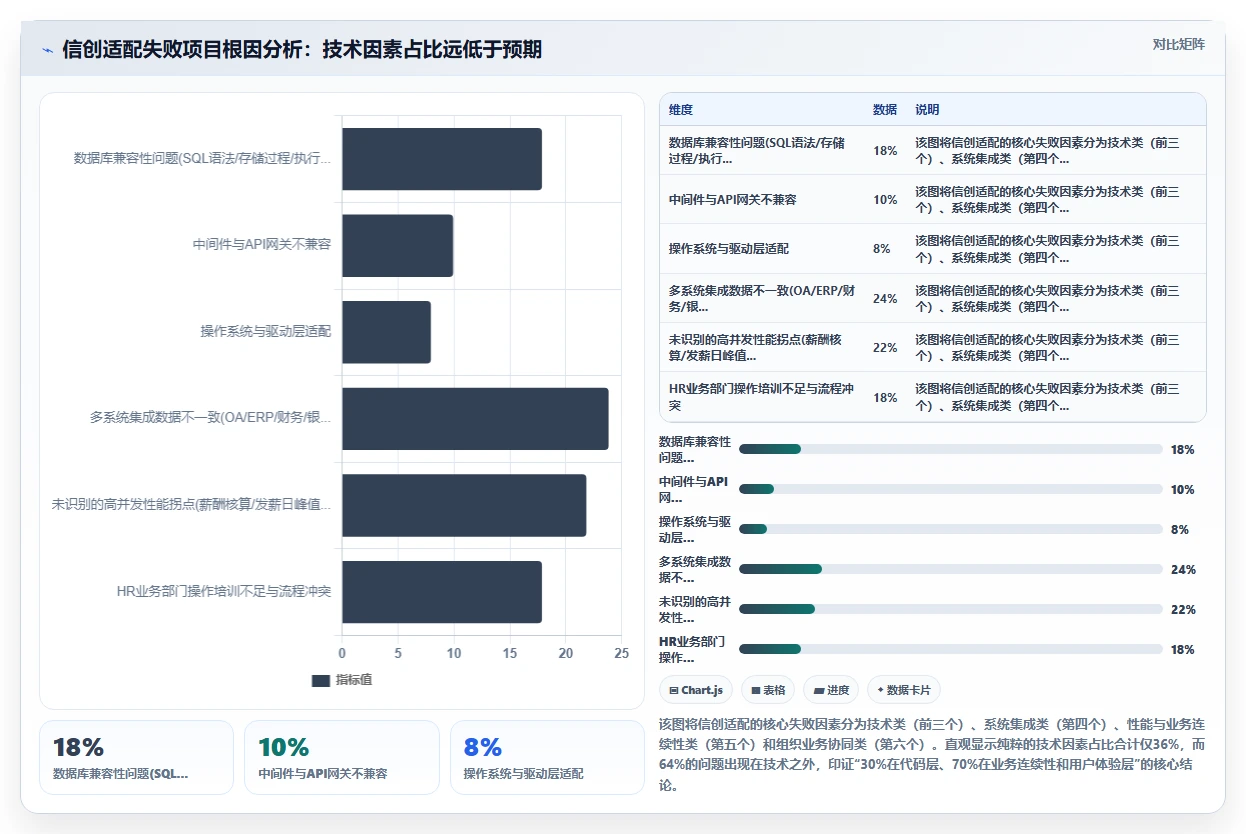Screen dimensions: 1246x834
Task: Click 多系统集成数据不一致 y-axis label
Action: (210, 418)
